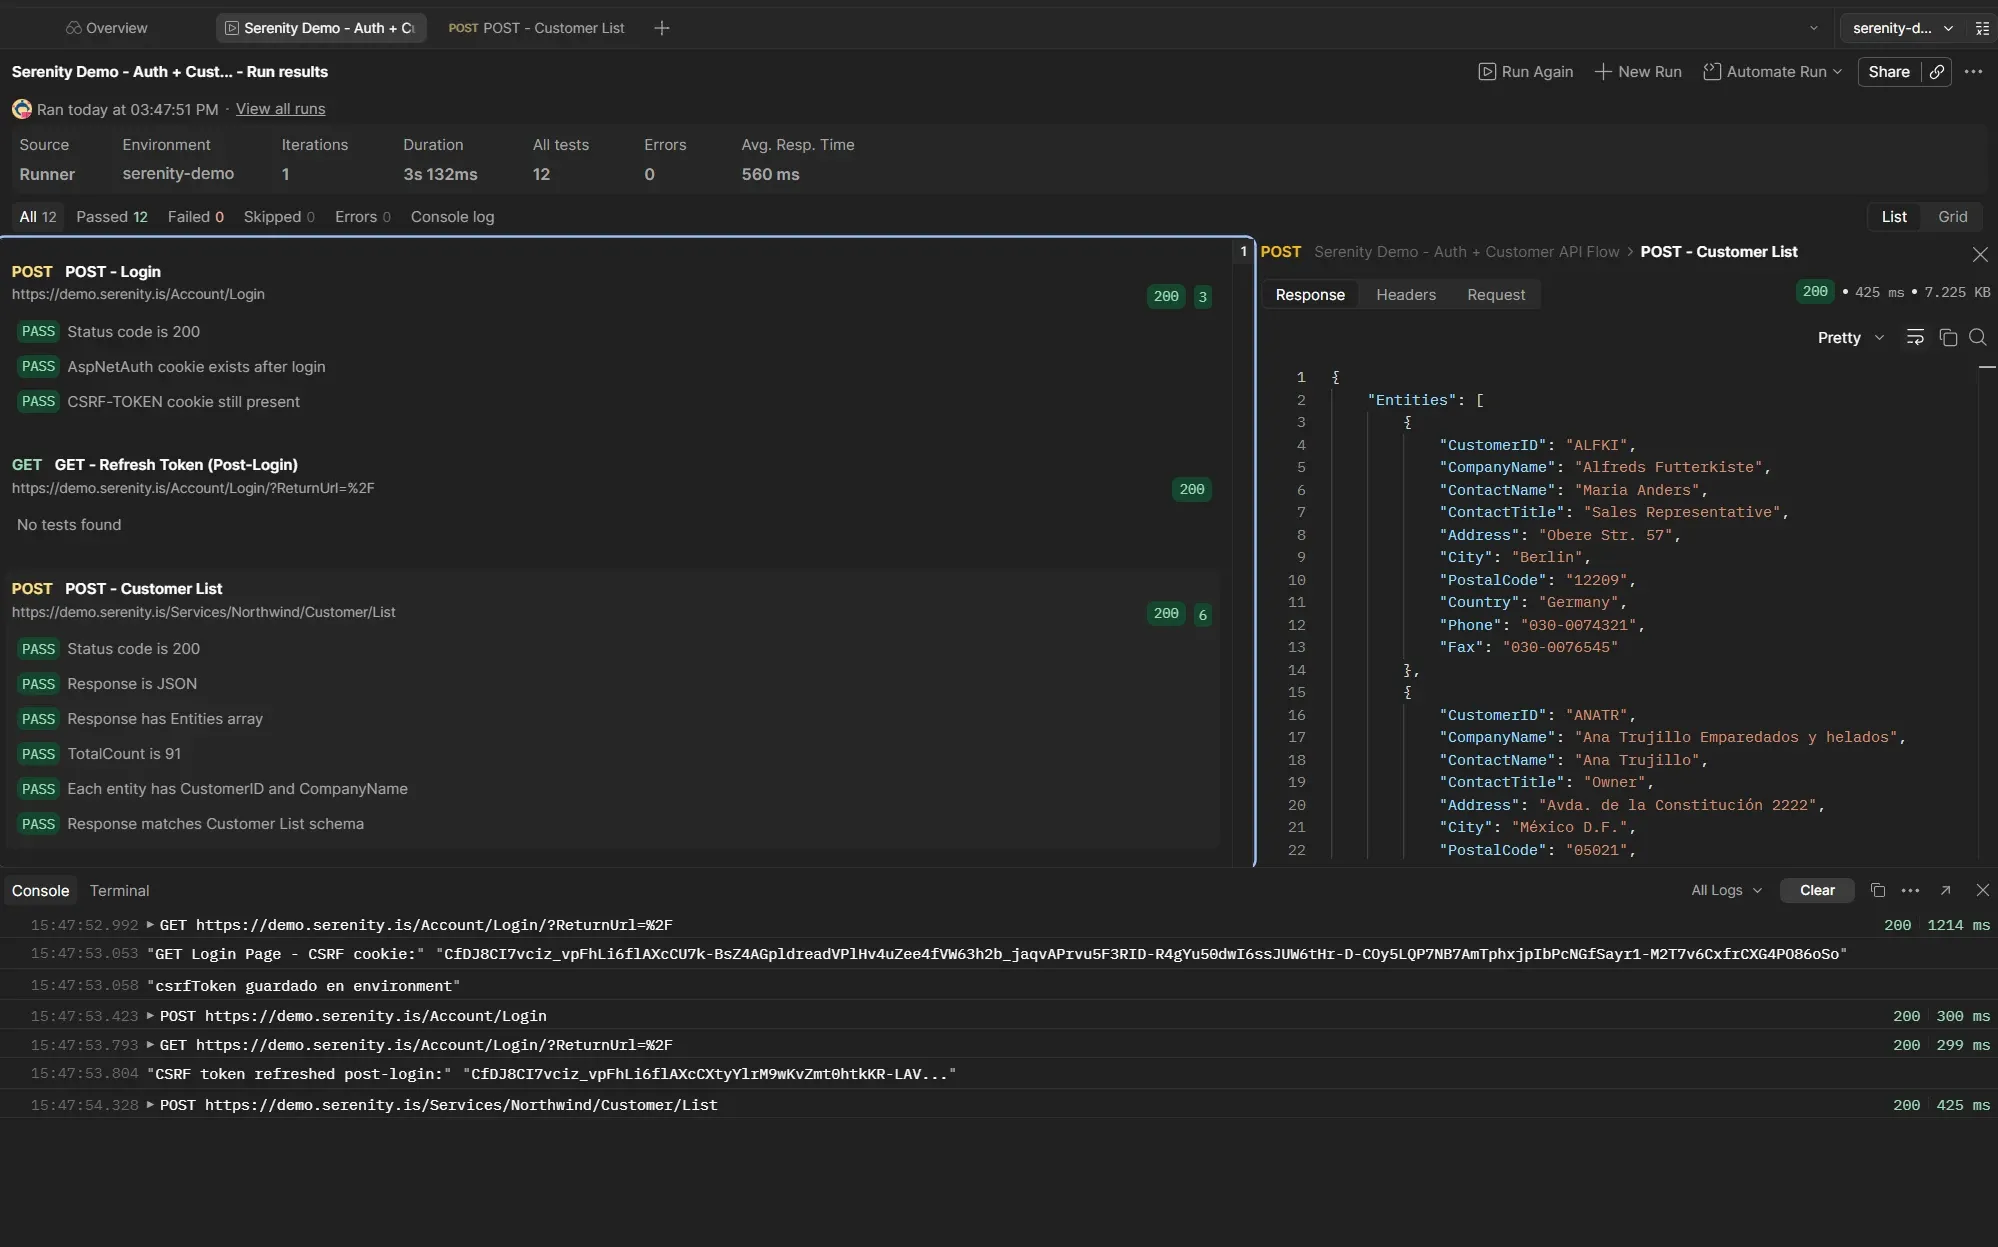
Task: Search within the response body
Action: [1977, 337]
